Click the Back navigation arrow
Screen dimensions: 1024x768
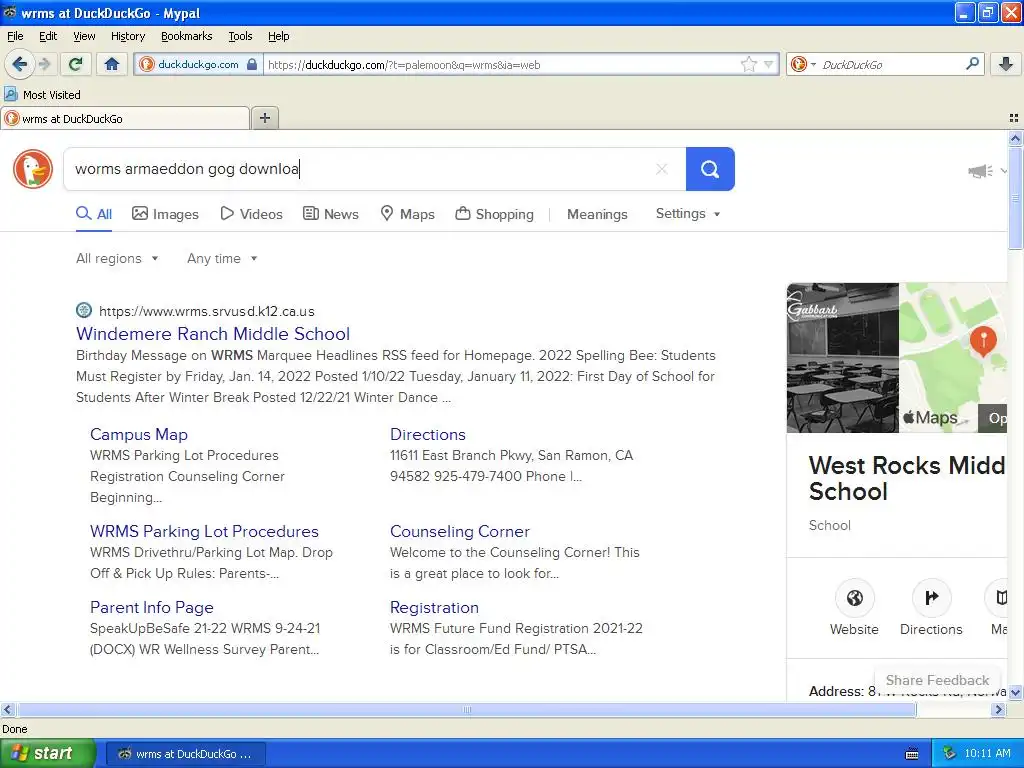[20, 64]
